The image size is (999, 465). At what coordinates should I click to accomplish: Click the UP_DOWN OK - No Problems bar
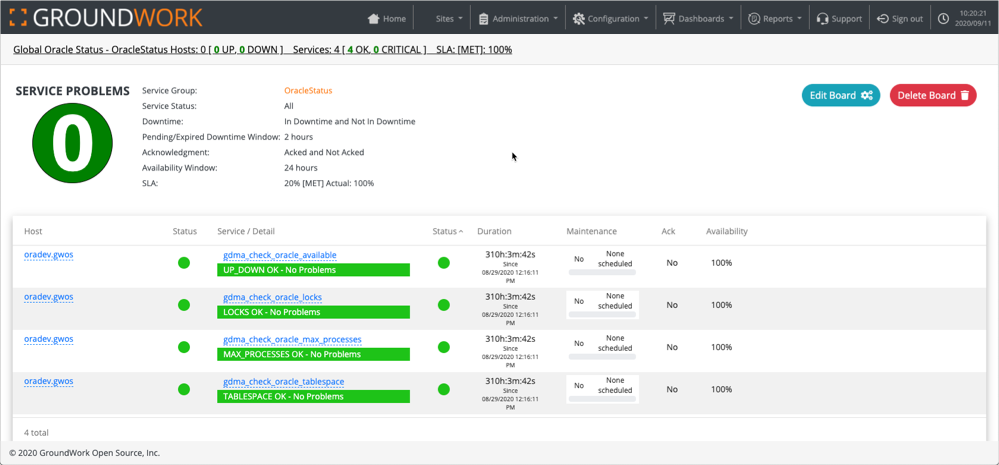tap(313, 270)
